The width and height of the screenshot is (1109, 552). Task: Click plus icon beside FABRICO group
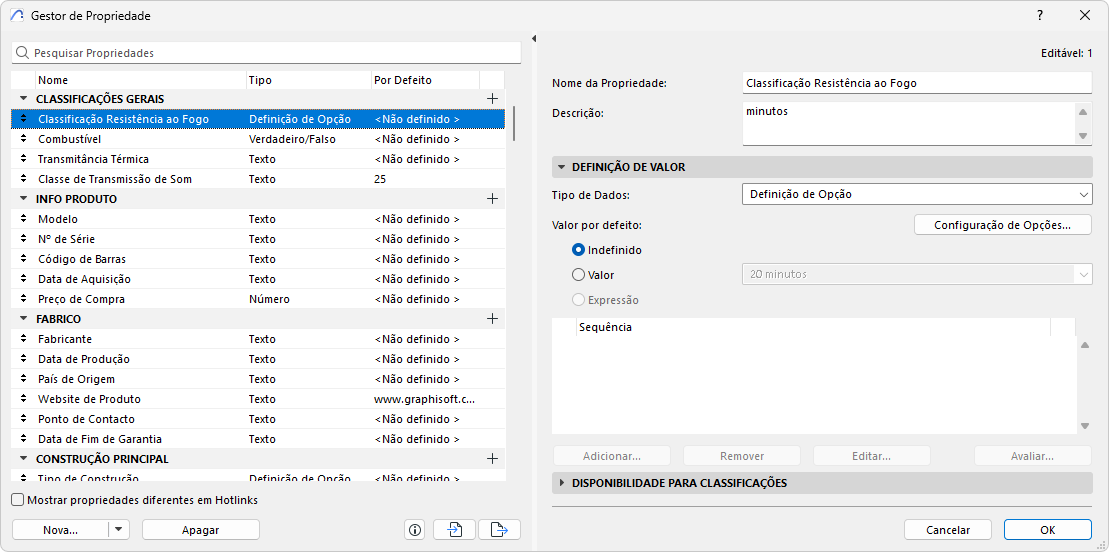492,319
